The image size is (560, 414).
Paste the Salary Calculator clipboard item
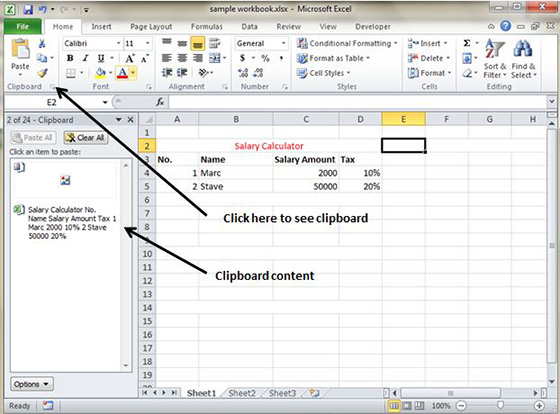[65, 223]
